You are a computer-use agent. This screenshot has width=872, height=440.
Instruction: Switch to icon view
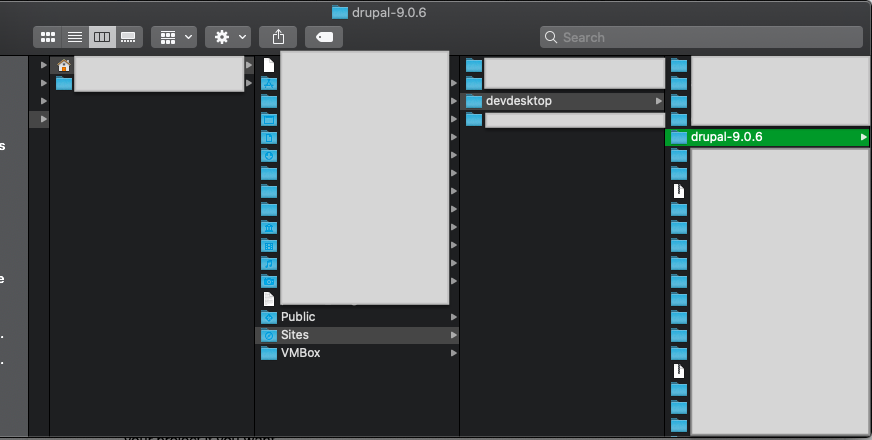[x=48, y=37]
